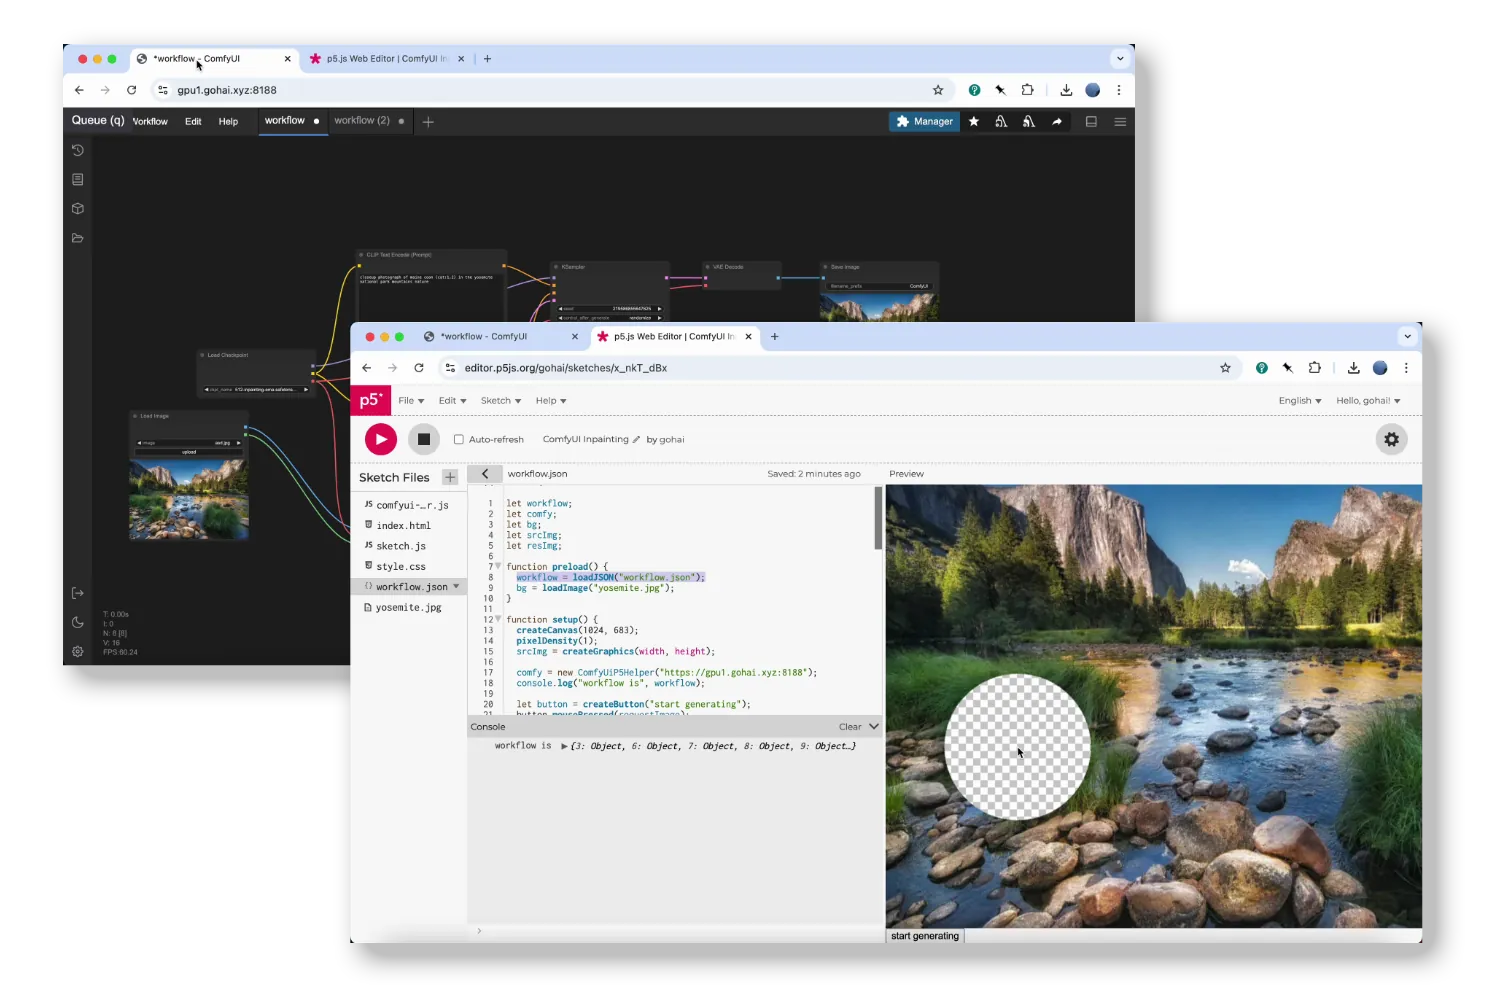
Task: Collapse the console with the chevron
Action: tap(874, 727)
